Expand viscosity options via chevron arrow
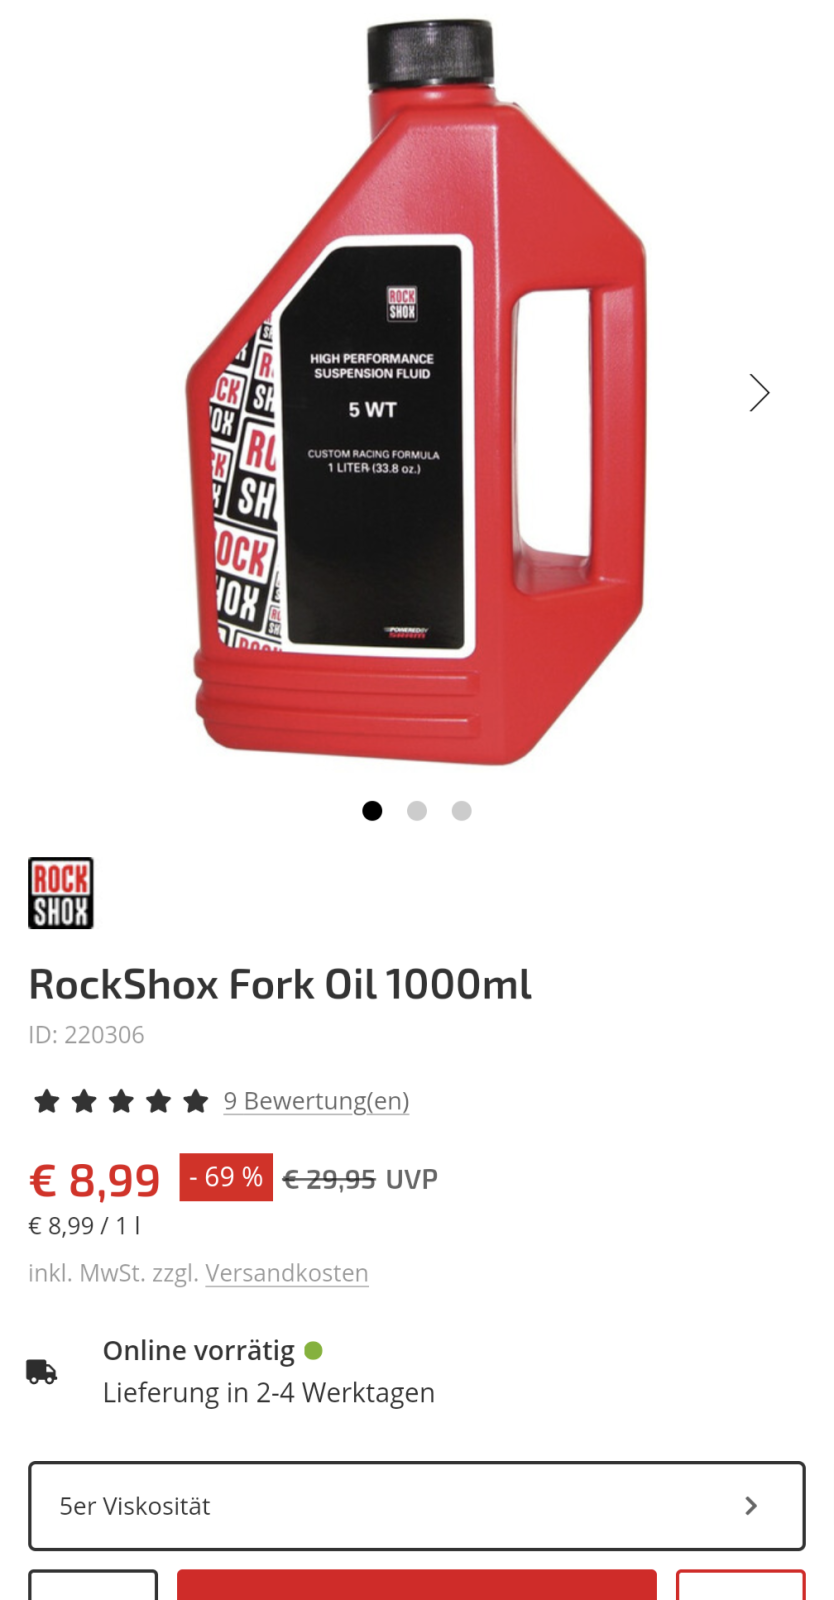The image size is (834, 1600). coord(751,1506)
